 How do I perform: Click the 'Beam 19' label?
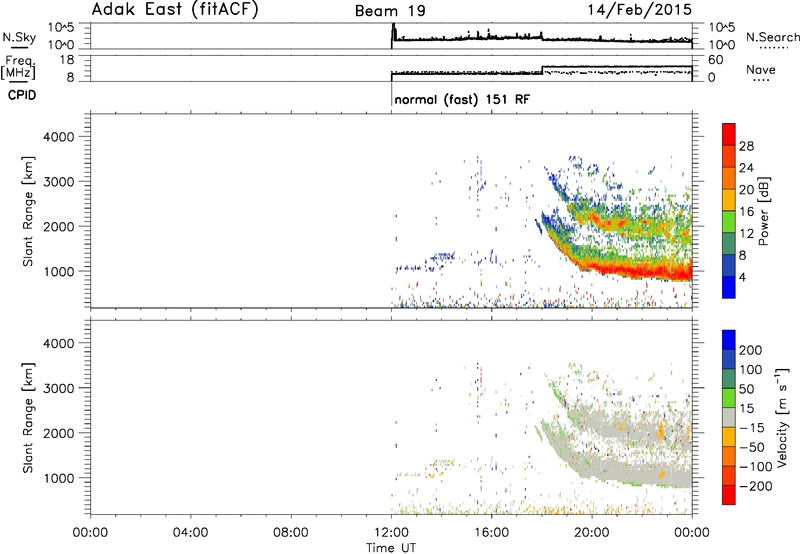click(390, 11)
